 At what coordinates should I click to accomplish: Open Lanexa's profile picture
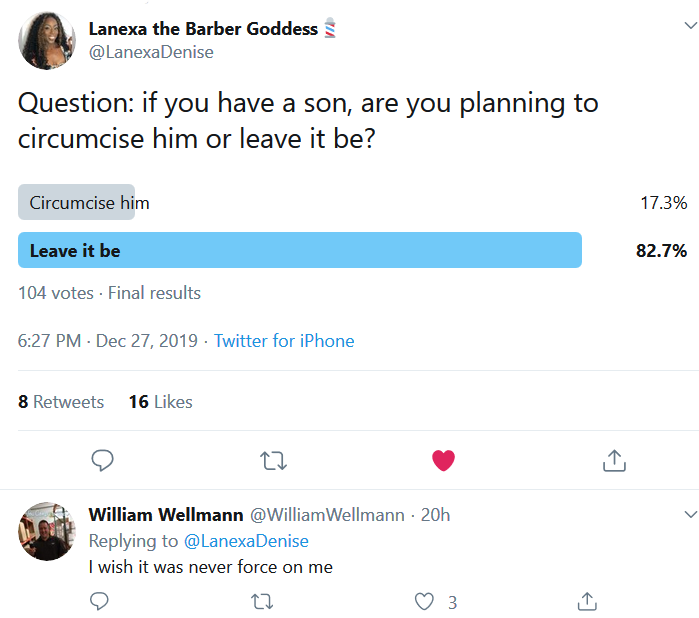click(47, 40)
